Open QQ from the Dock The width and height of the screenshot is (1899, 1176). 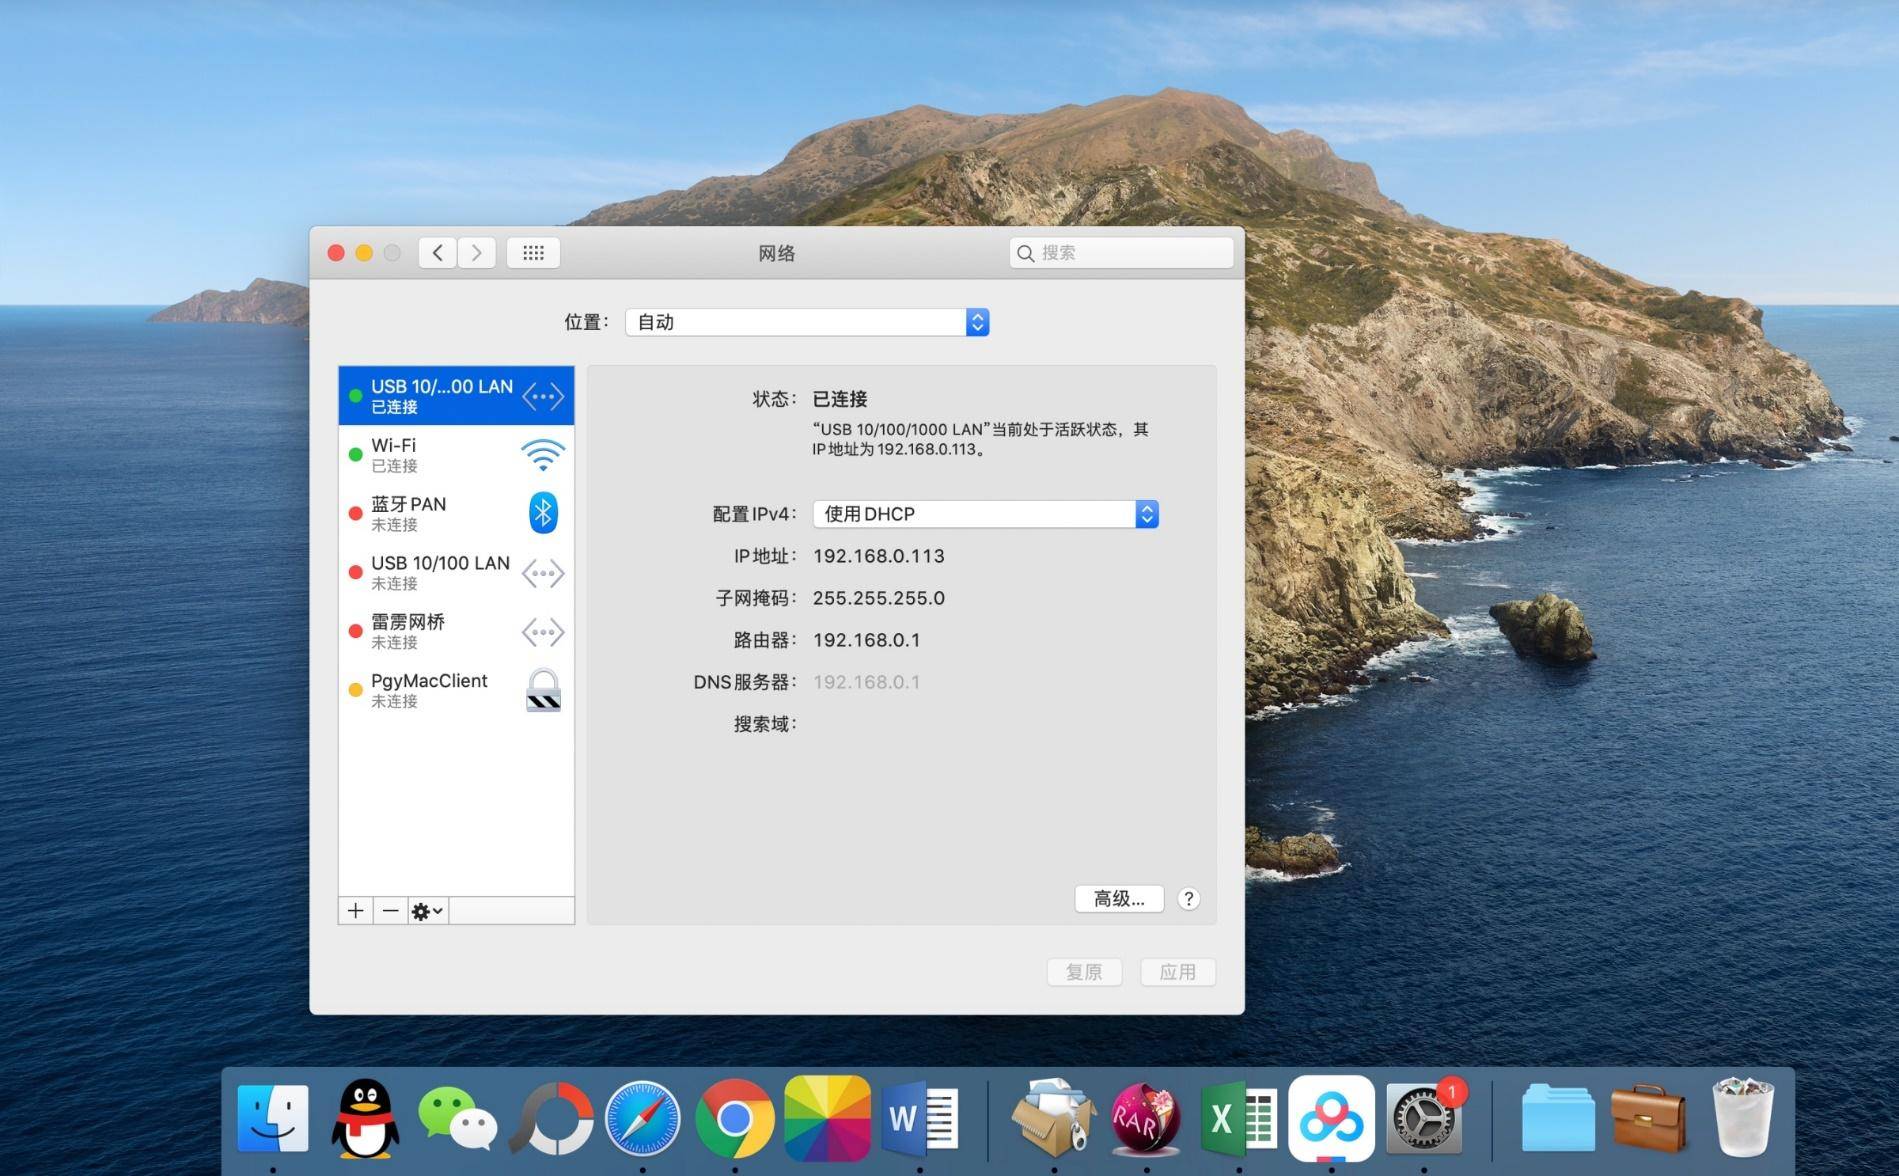[363, 1117]
